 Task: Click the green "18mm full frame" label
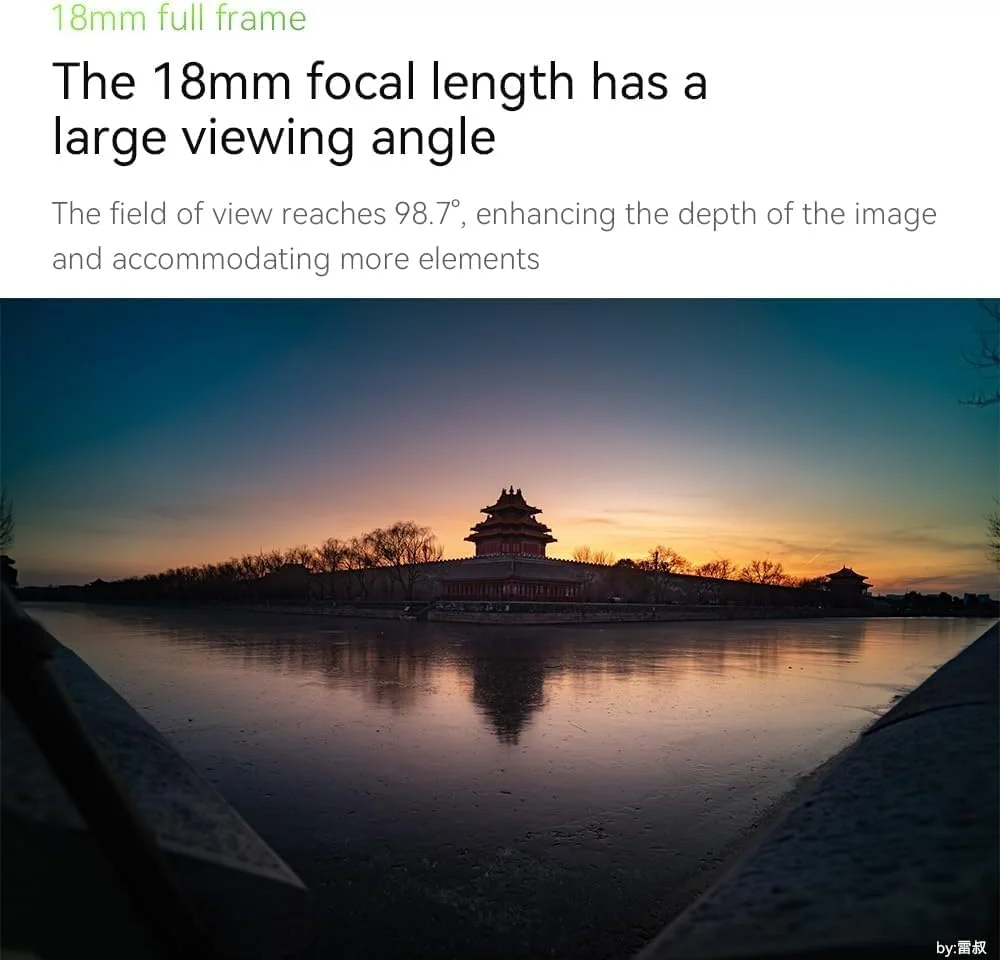(x=179, y=18)
